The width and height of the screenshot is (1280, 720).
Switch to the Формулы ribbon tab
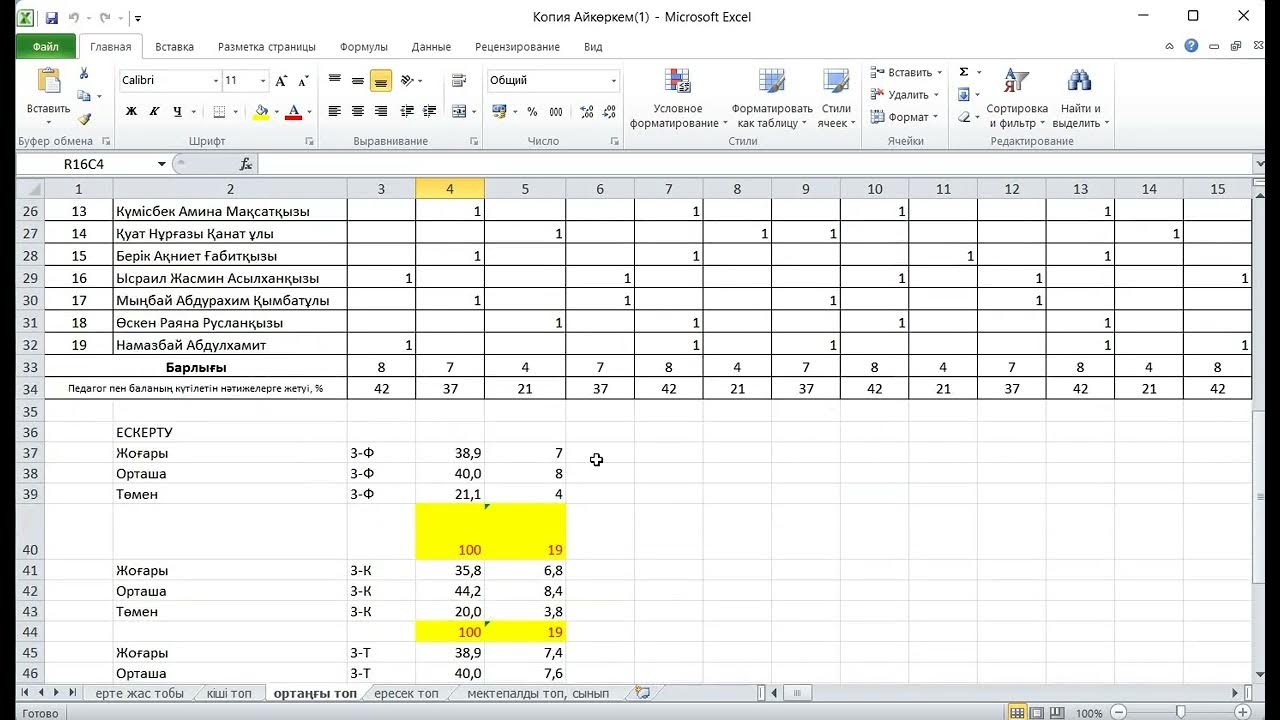(x=364, y=46)
